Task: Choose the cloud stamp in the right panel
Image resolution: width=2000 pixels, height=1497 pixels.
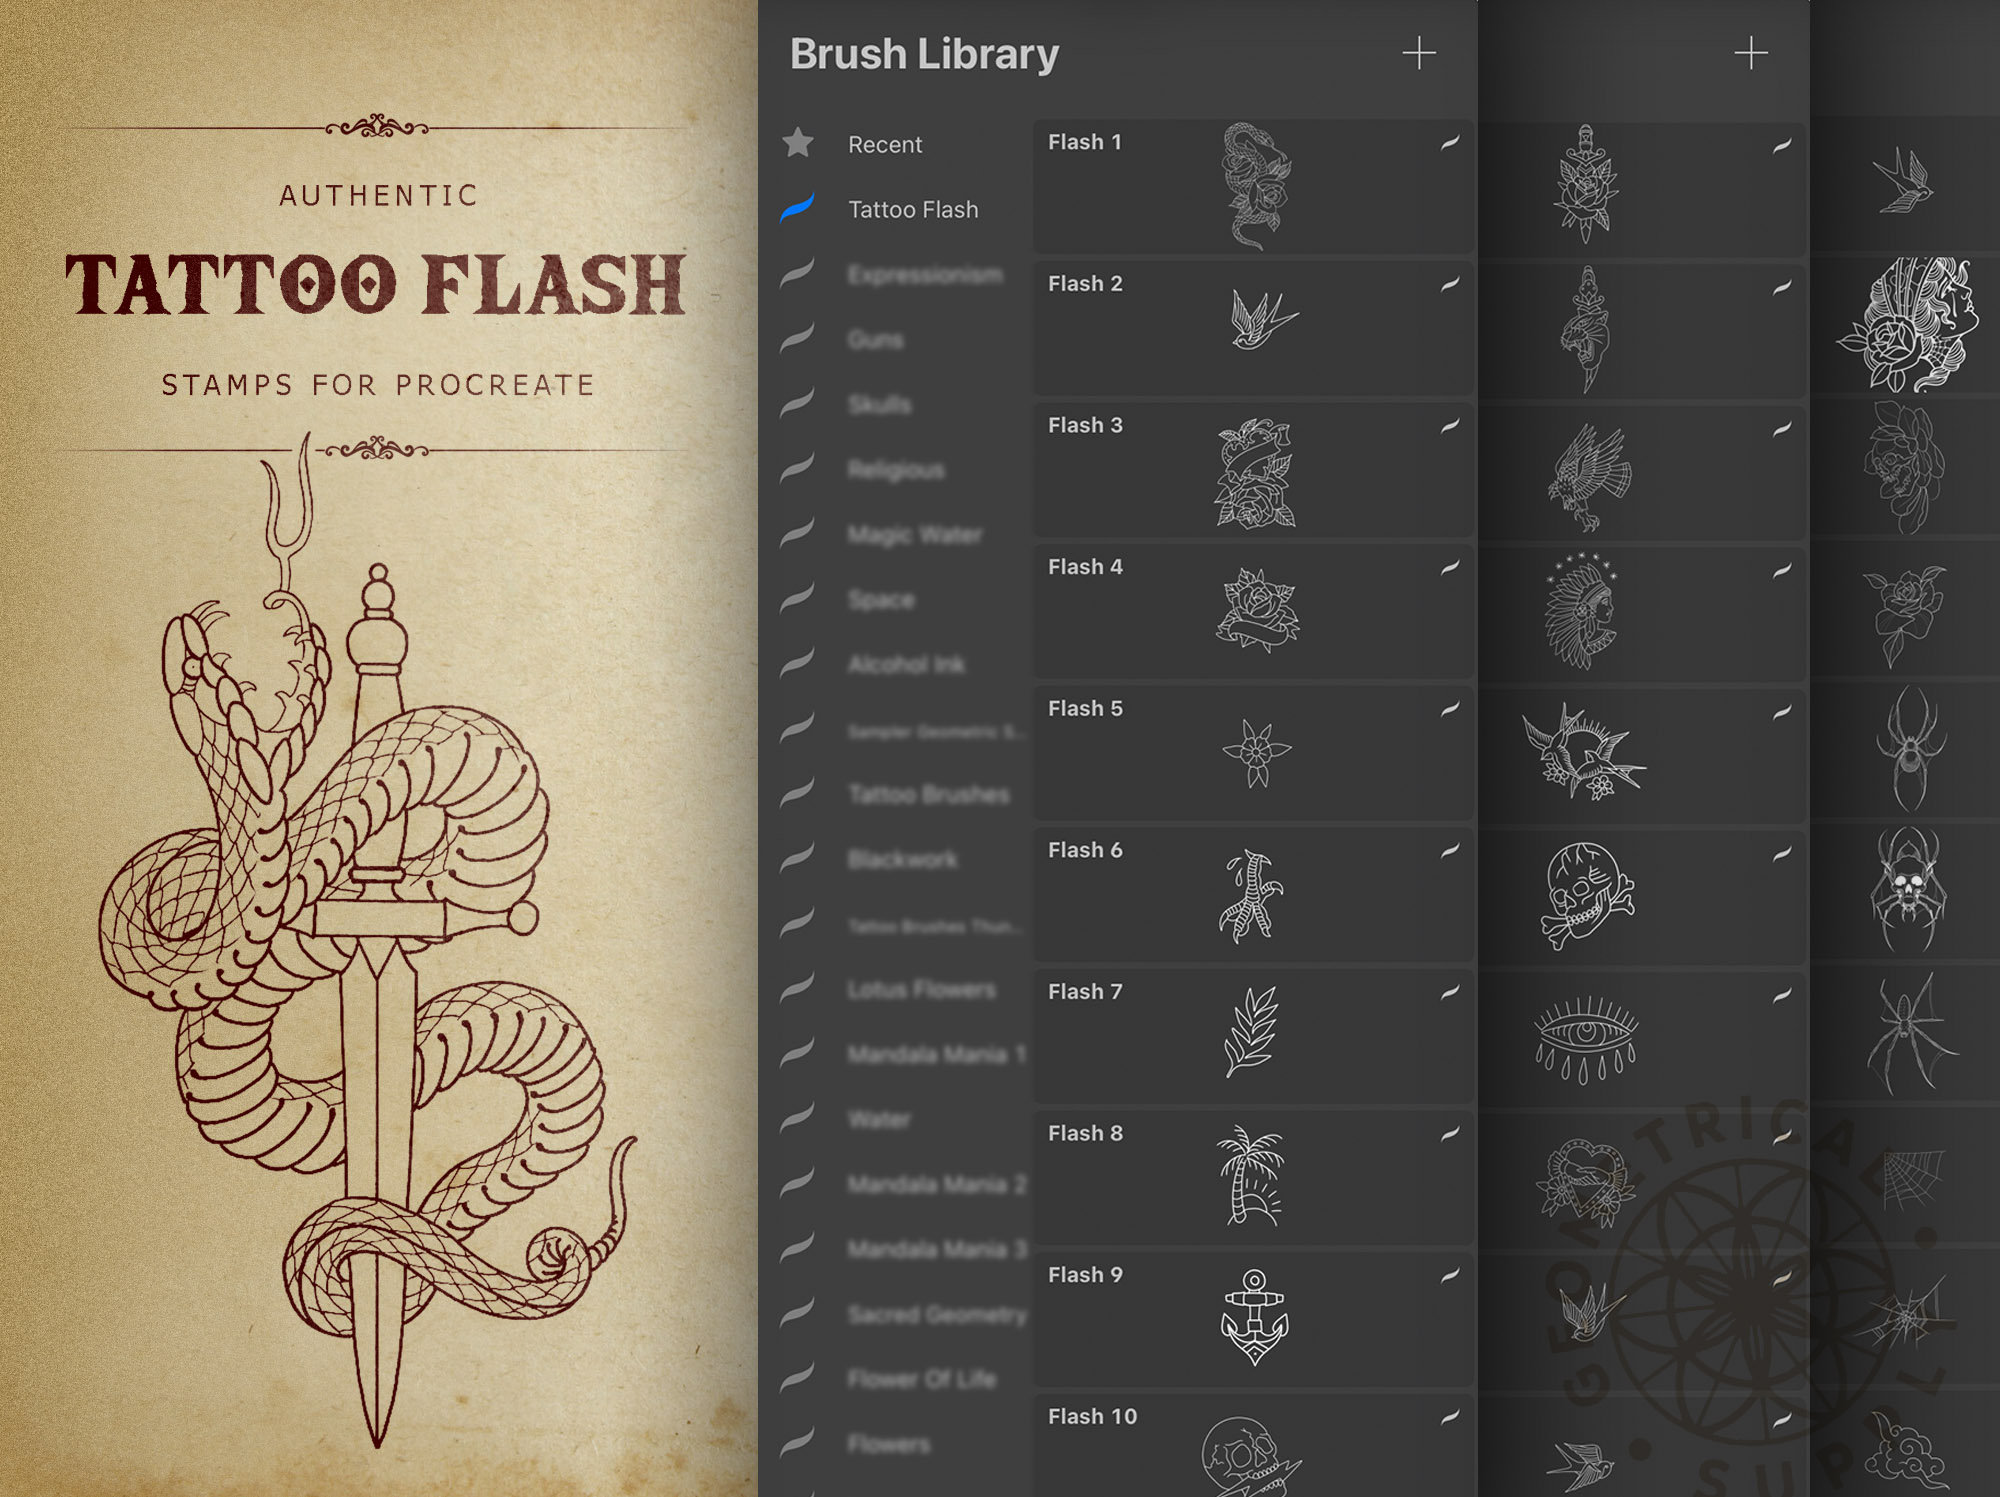Action: [x=1906, y=1452]
